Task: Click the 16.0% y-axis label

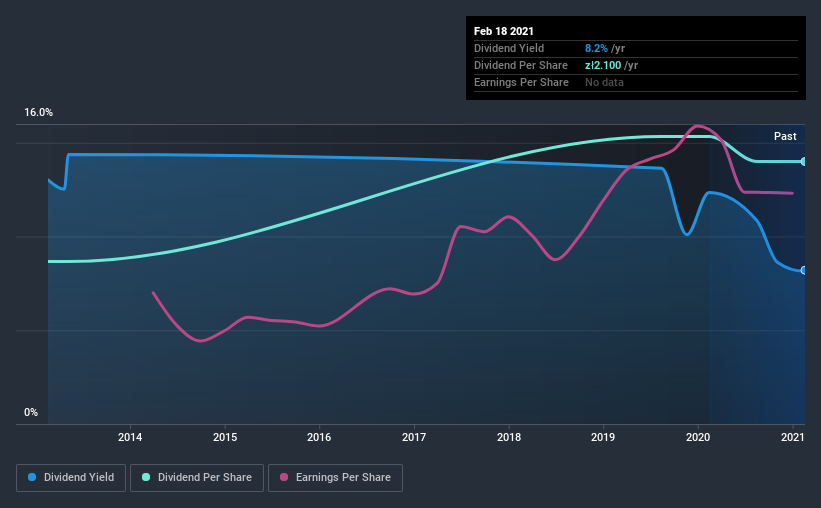Action: 38,113
